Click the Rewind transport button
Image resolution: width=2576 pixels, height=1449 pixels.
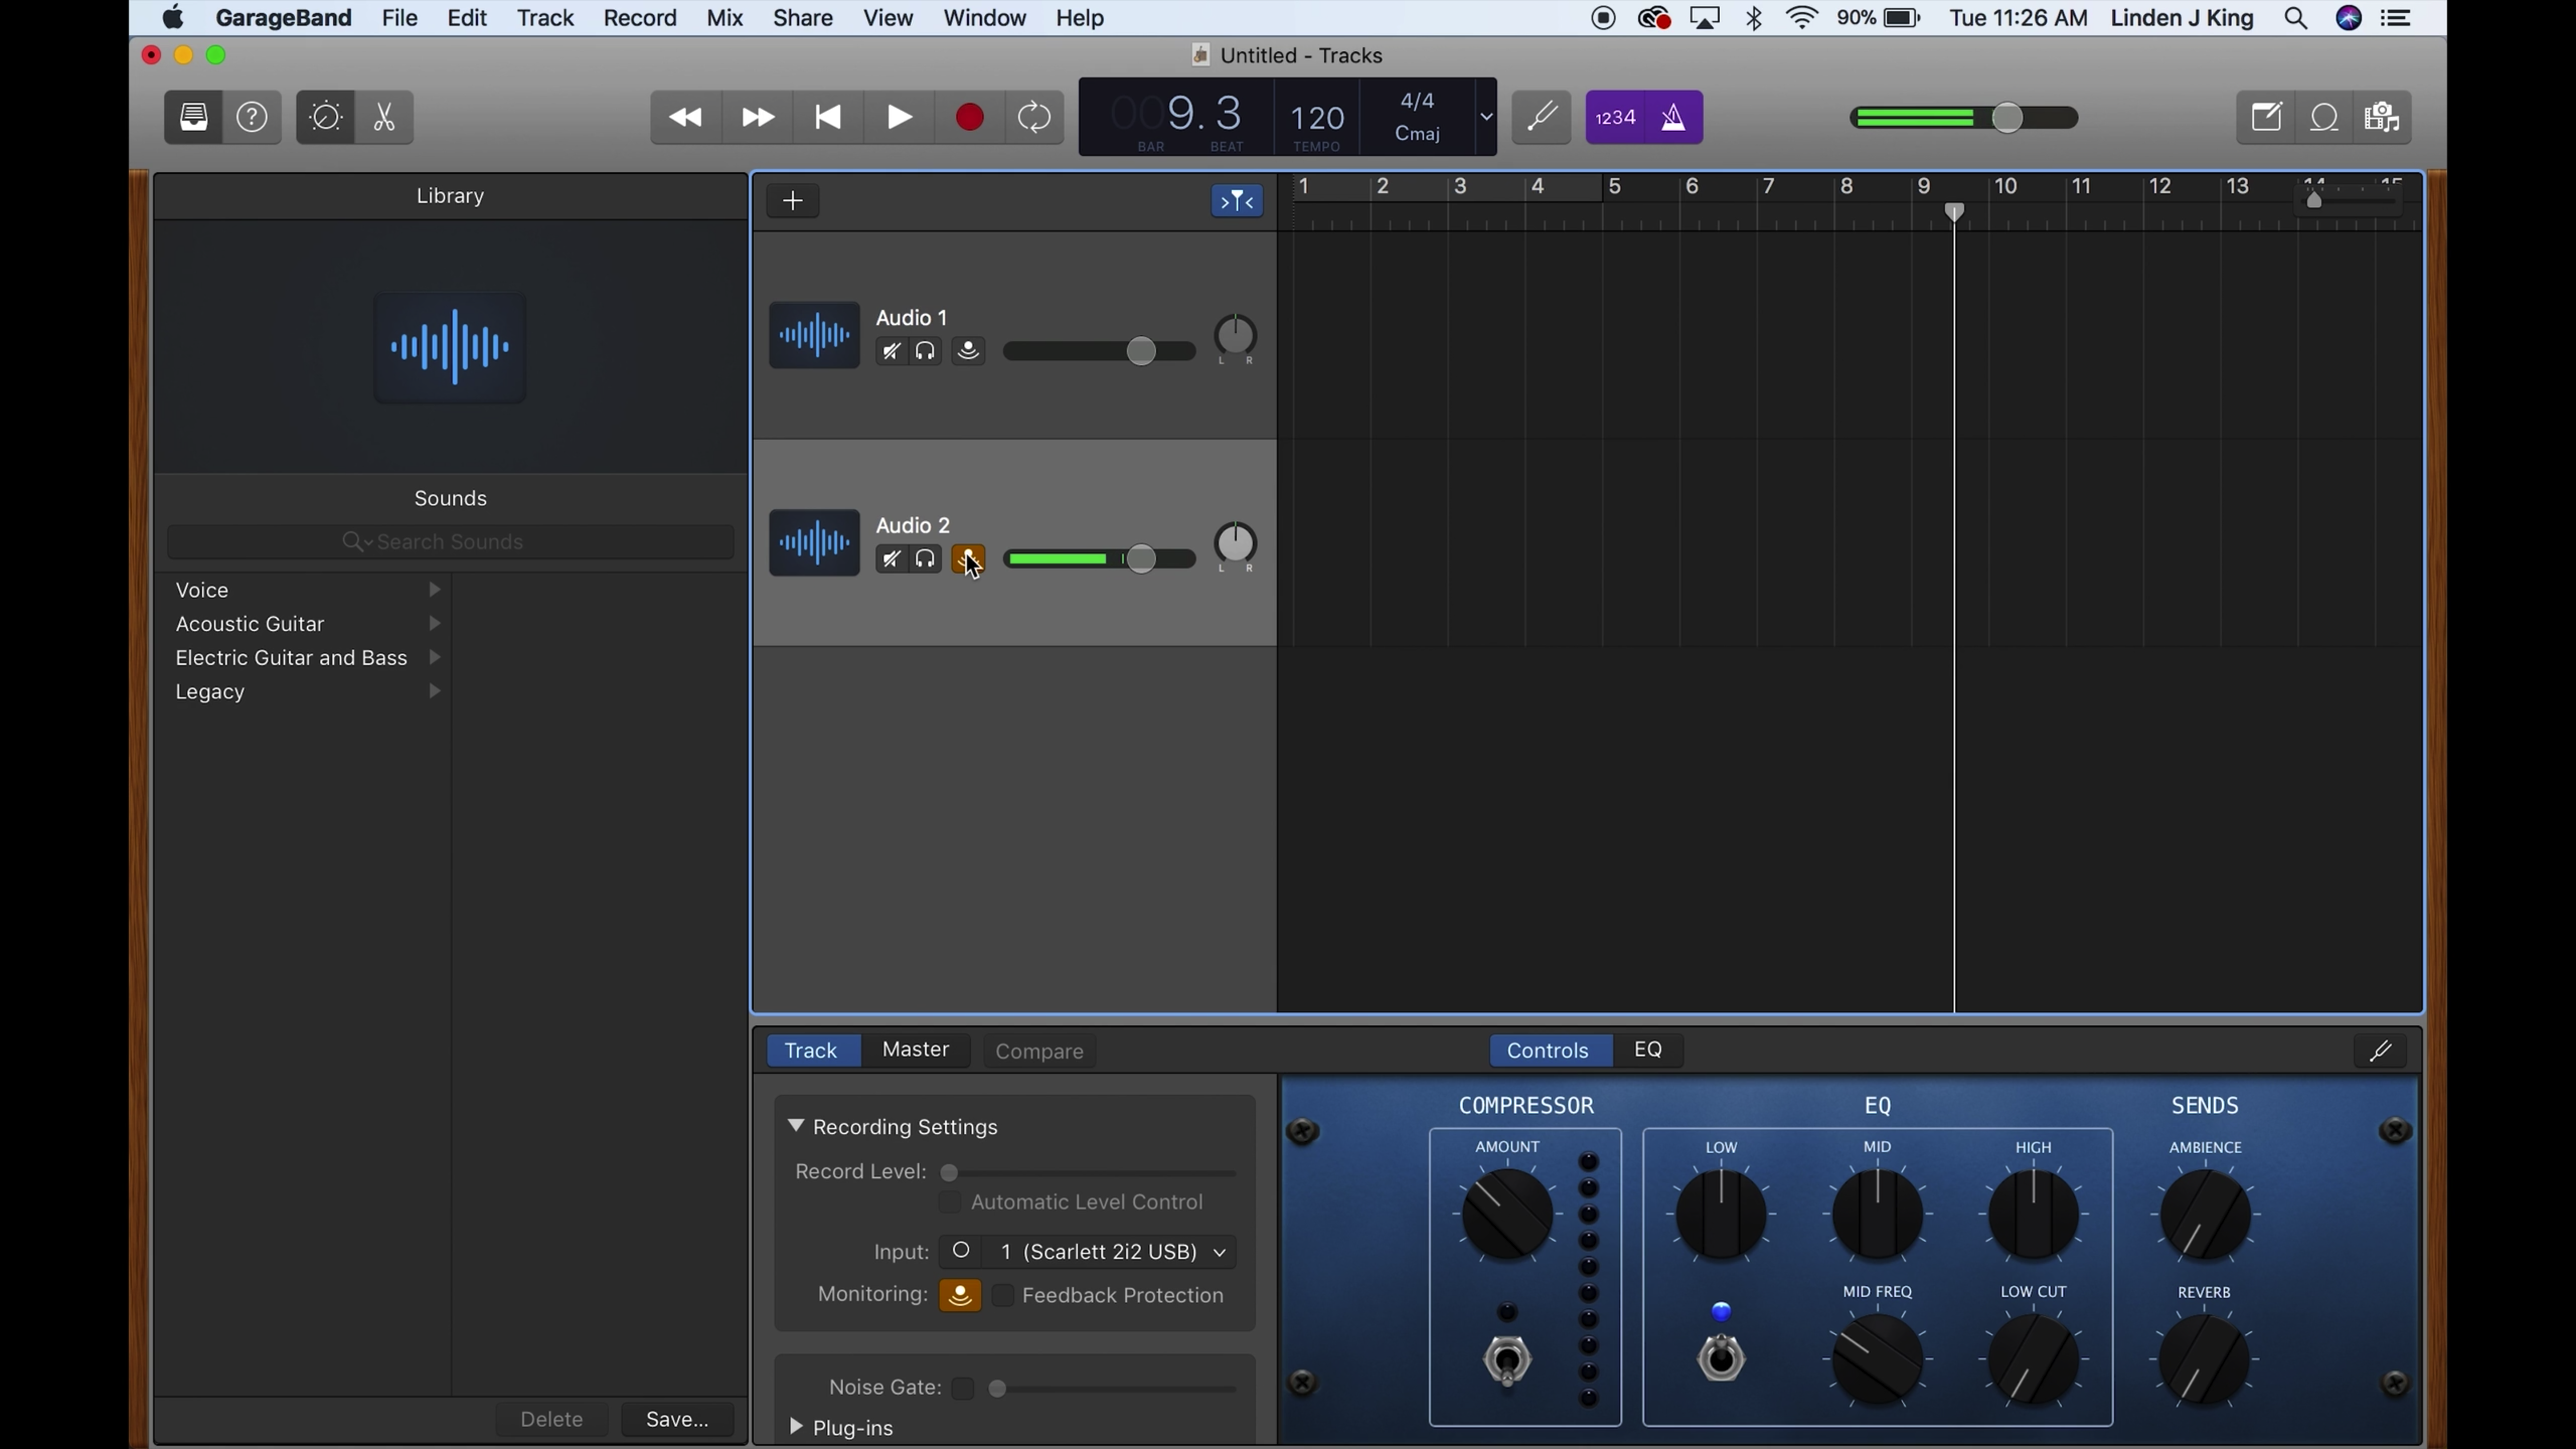(686, 118)
